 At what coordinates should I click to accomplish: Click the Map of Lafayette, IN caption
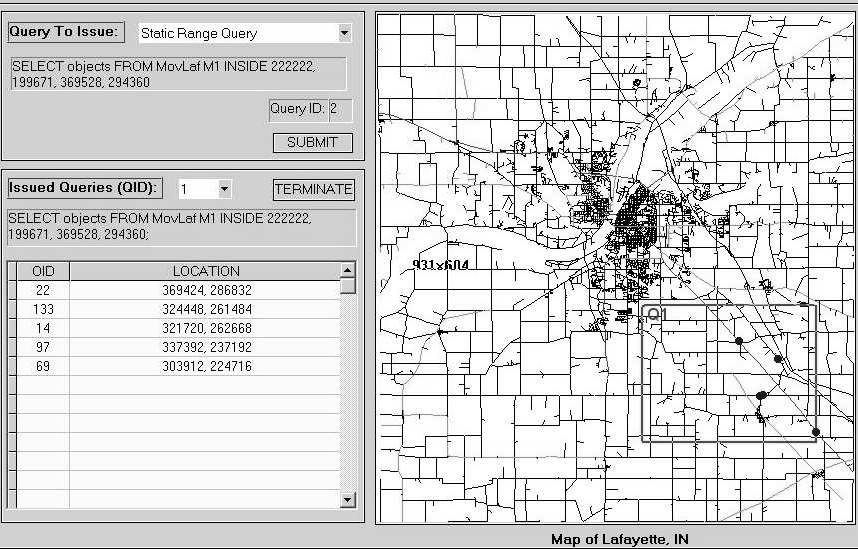619,540
